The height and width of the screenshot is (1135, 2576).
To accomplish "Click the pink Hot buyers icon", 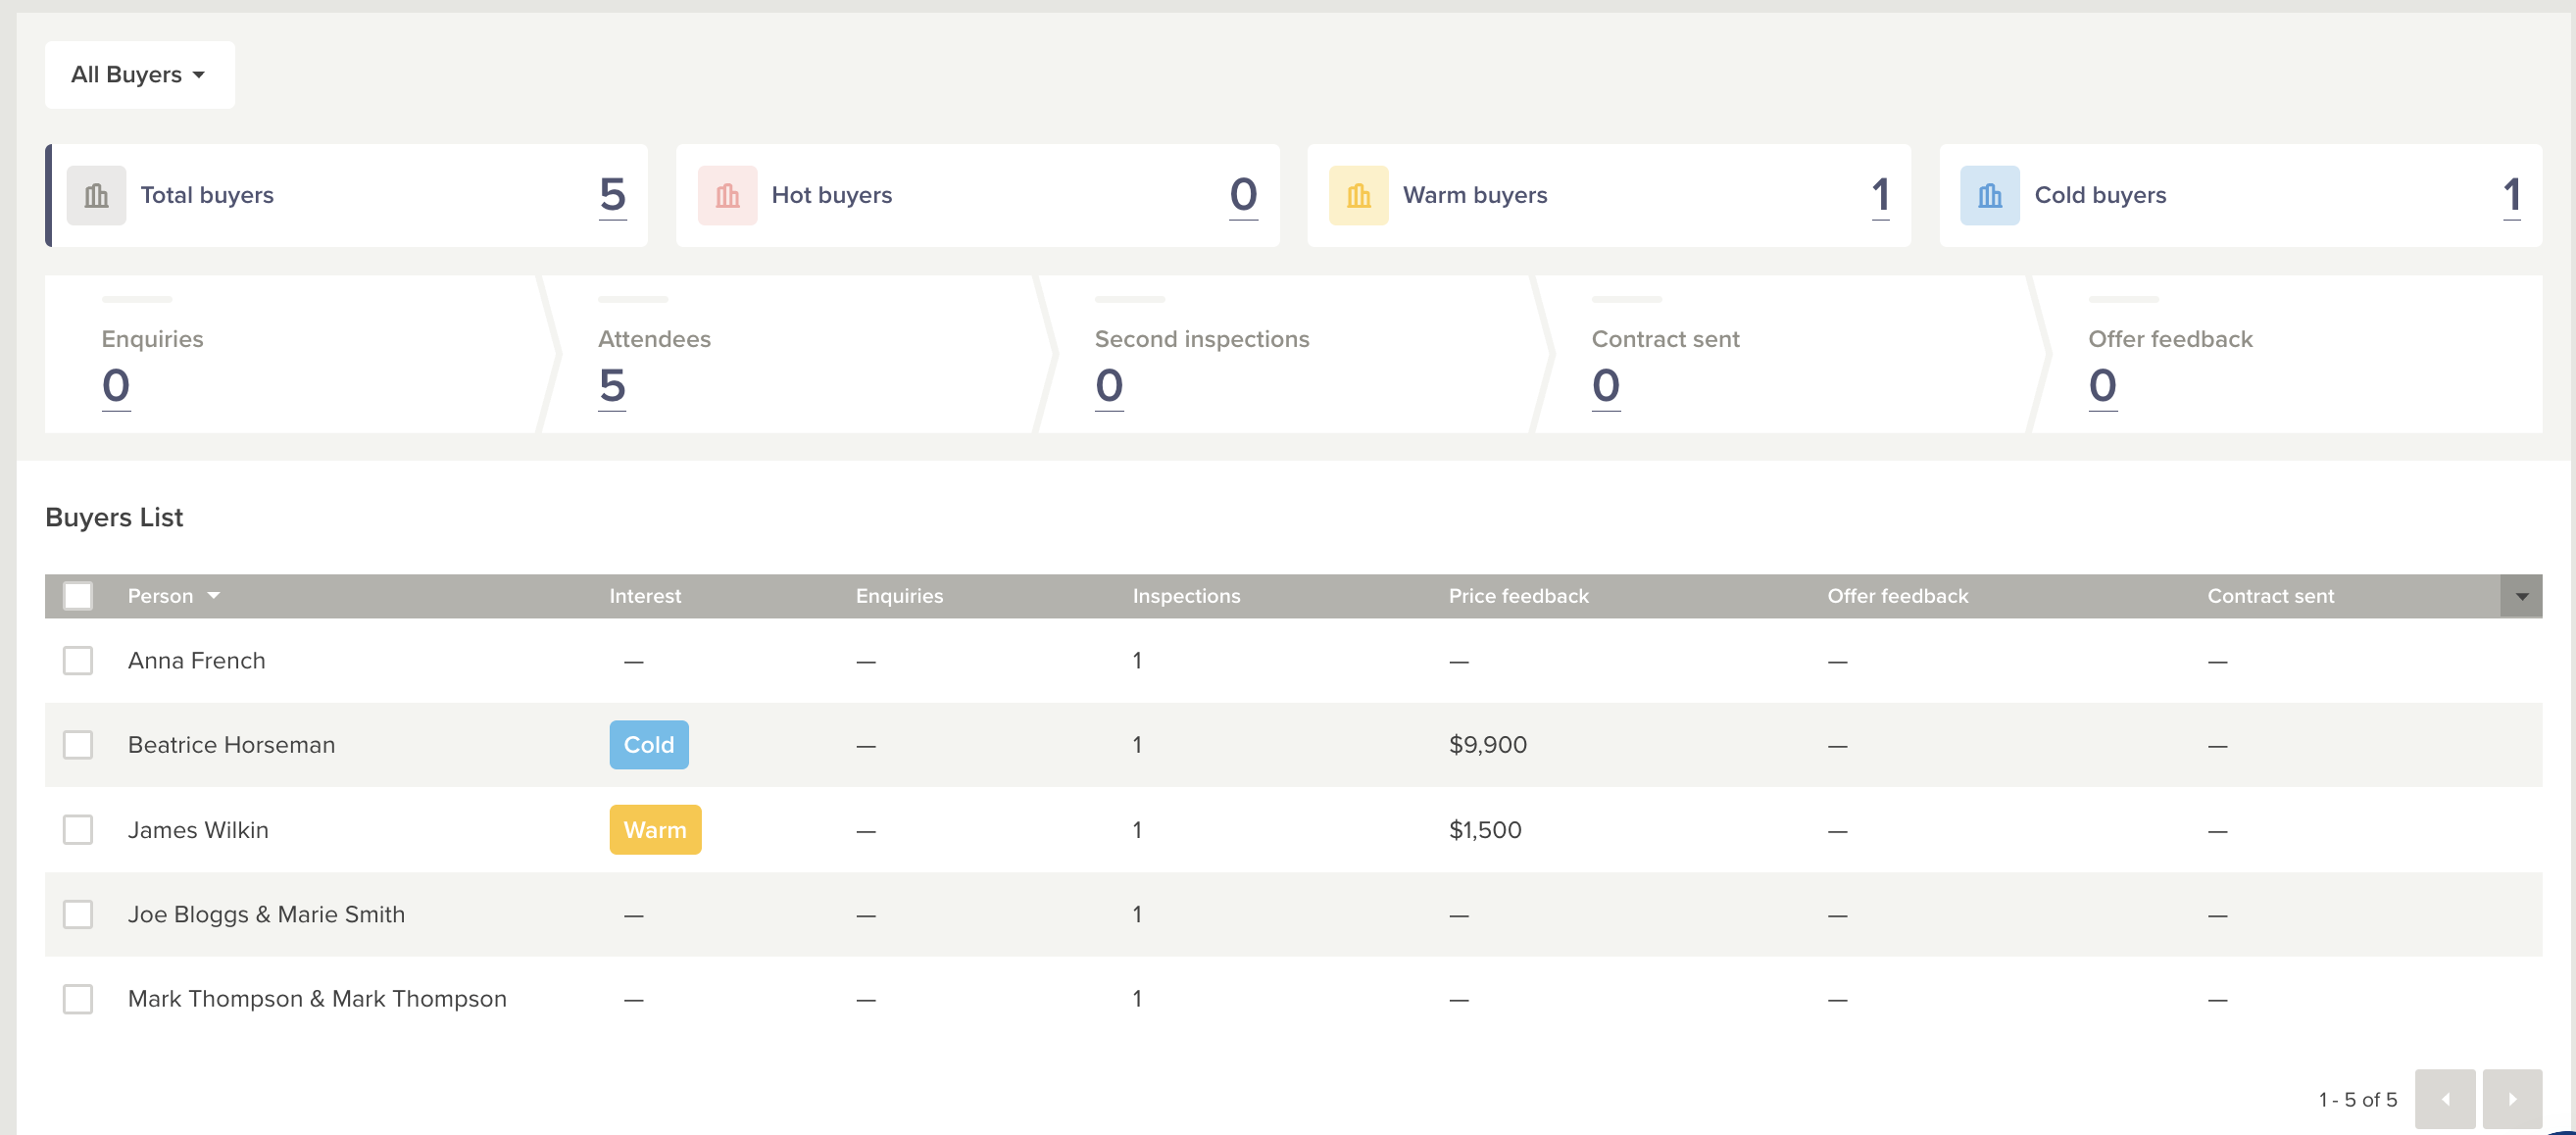I will click(x=727, y=195).
